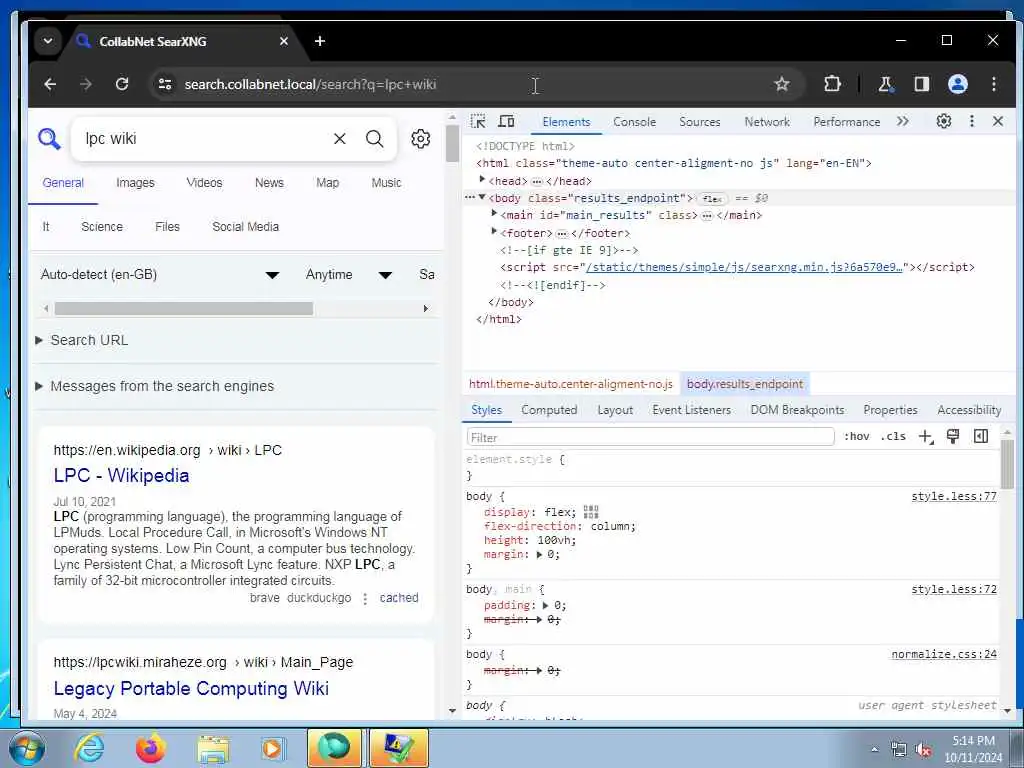The height and width of the screenshot is (768, 1024).
Task: Expand the head element node
Action: pyautogui.click(x=482, y=179)
